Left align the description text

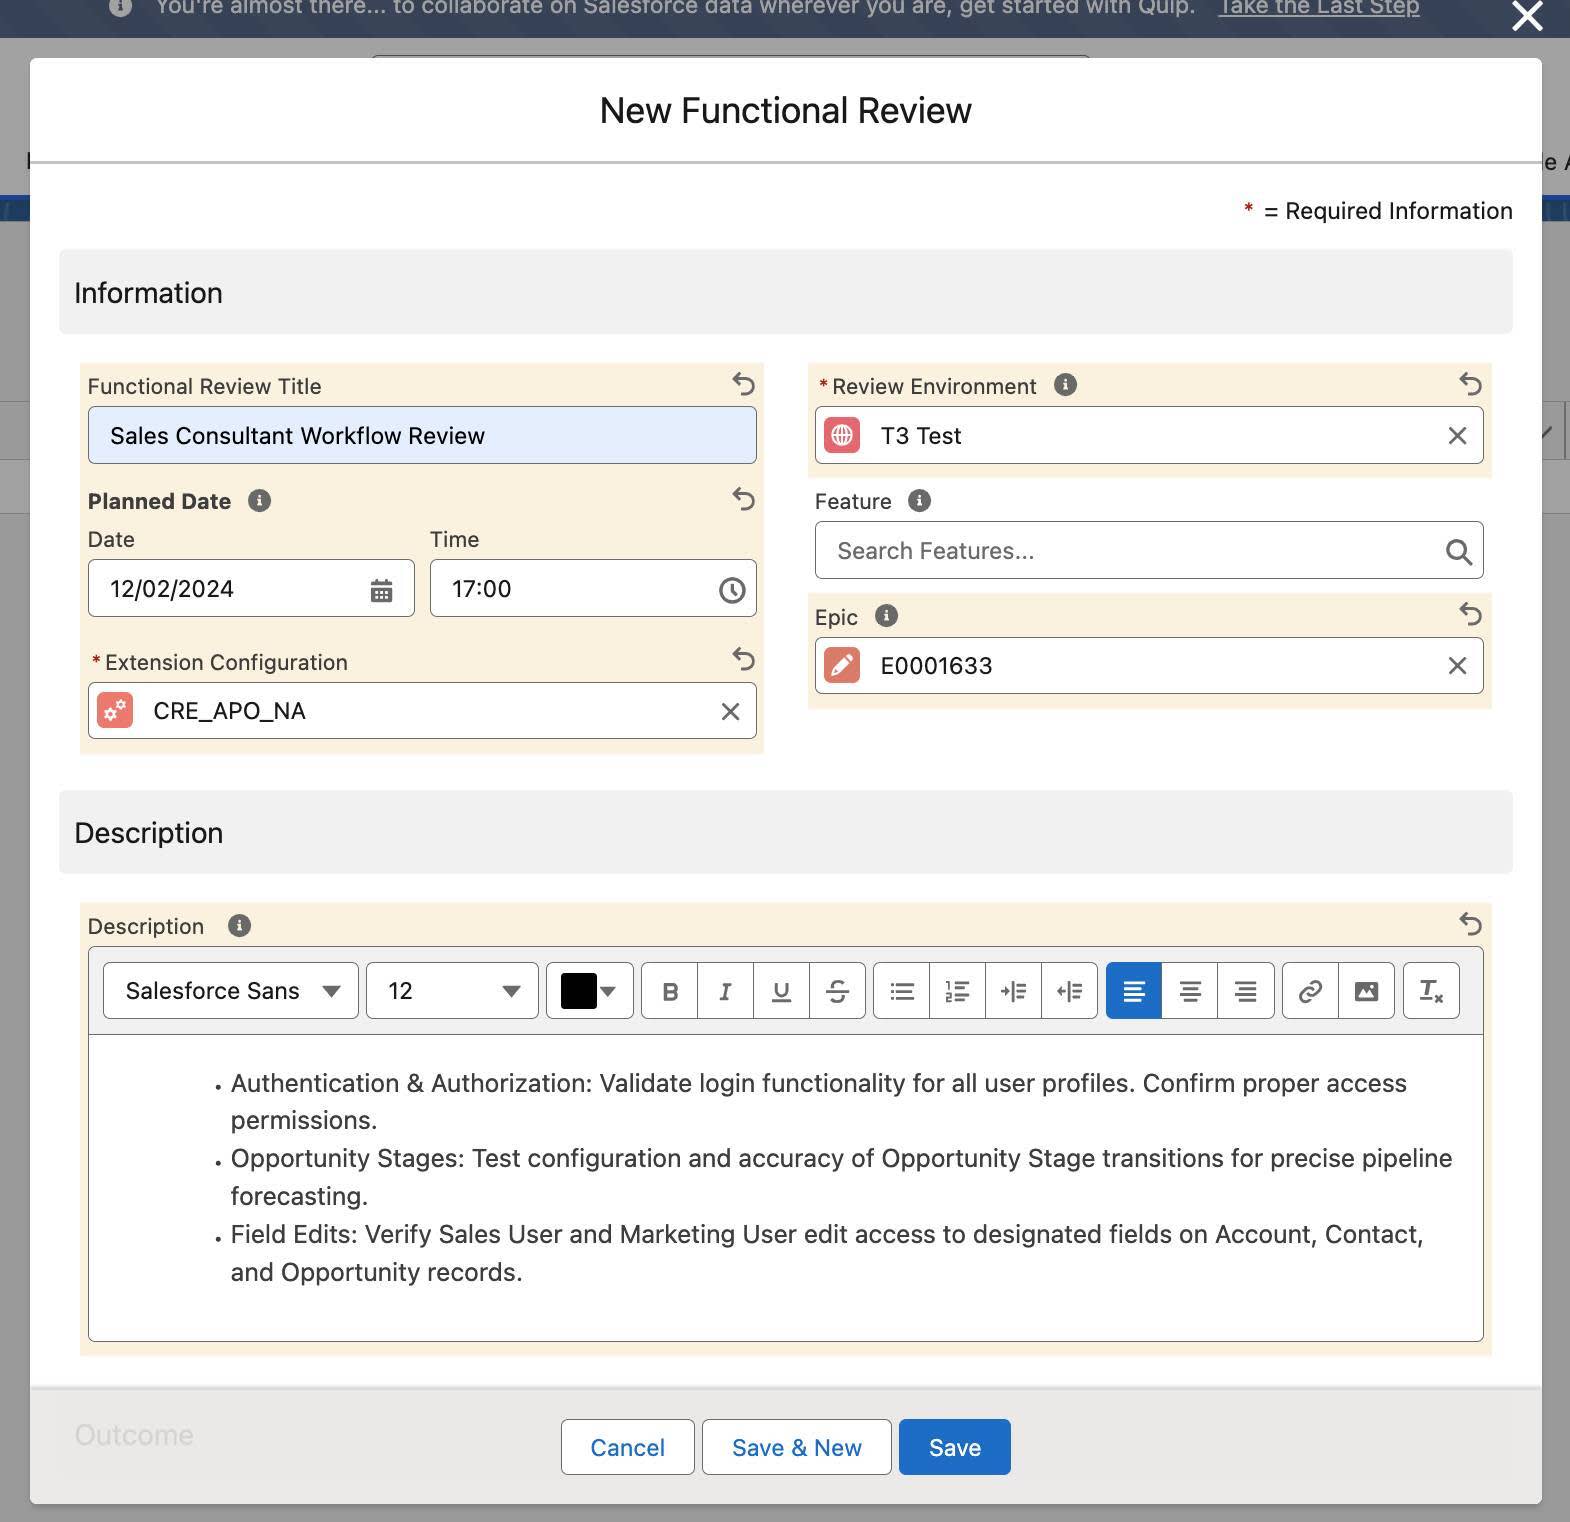tap(1134, 991)
